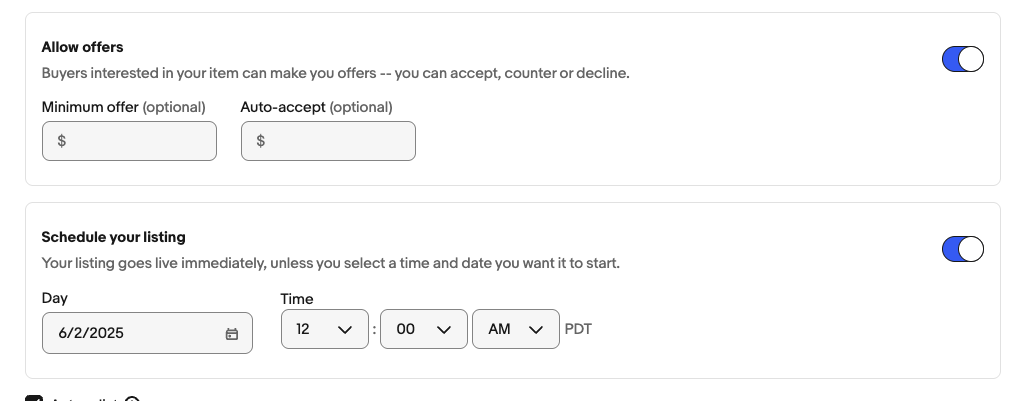Click the Auto-accept (optional) label
Screen dimensions: 1022x401
point(316,107)
